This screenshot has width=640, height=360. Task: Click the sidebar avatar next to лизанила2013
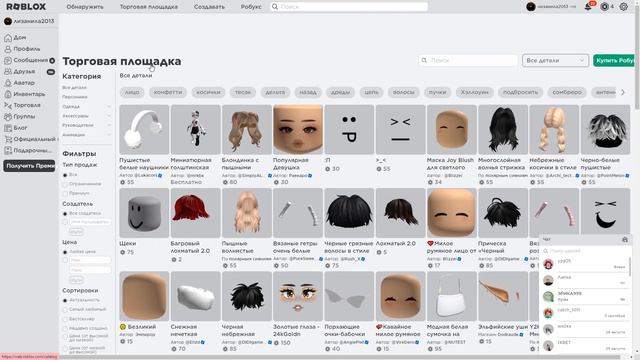pyautogui.click(x=8, y=21)
